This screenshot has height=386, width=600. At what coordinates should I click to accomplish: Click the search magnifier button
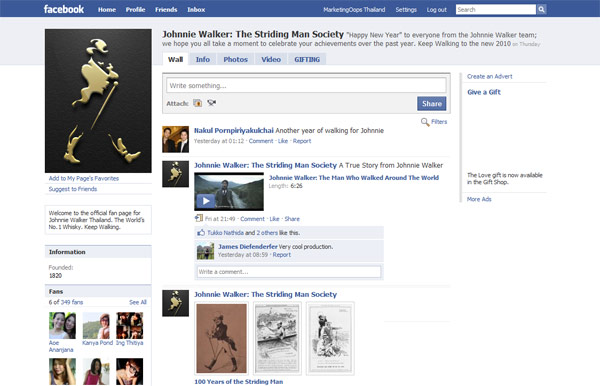(541, 10)
